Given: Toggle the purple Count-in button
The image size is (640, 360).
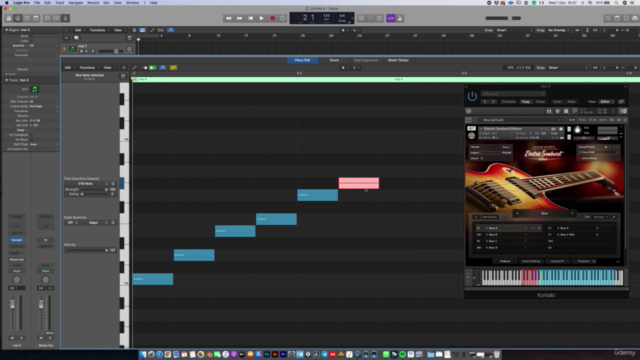Looking at the screenshot, I should tap(391, 18).
